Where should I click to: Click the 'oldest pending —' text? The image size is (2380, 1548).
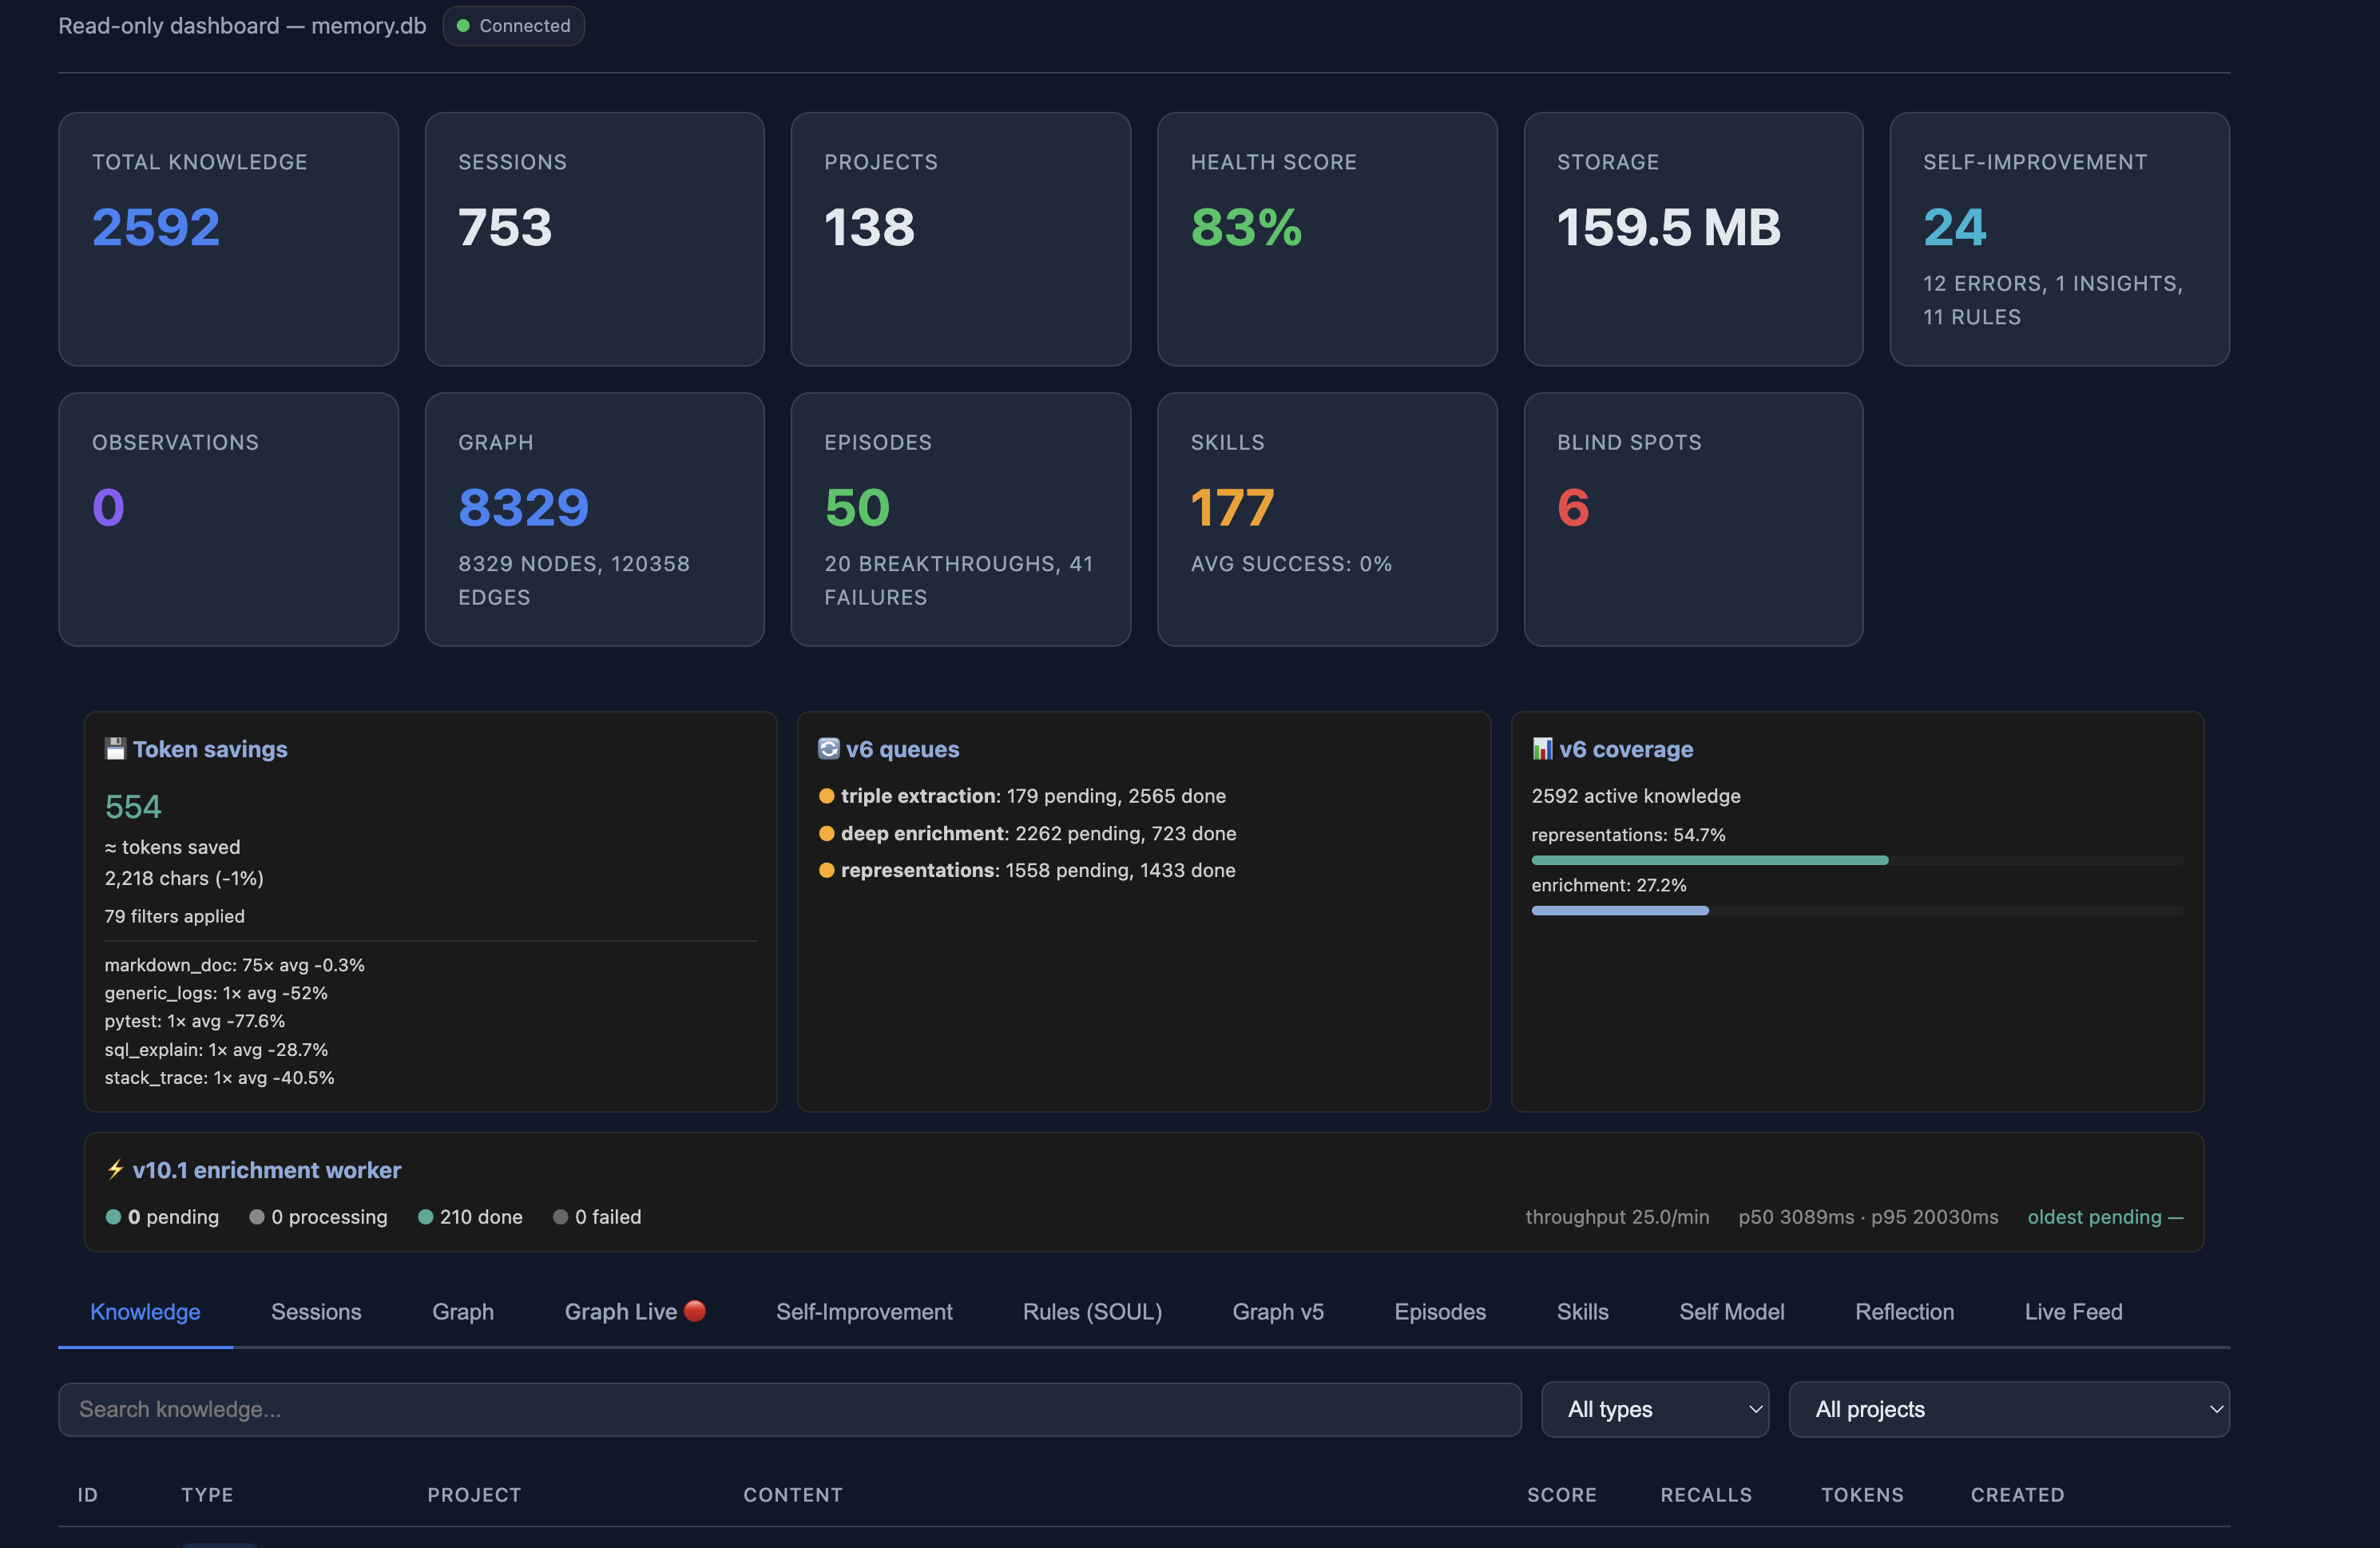[2105, 1217]
